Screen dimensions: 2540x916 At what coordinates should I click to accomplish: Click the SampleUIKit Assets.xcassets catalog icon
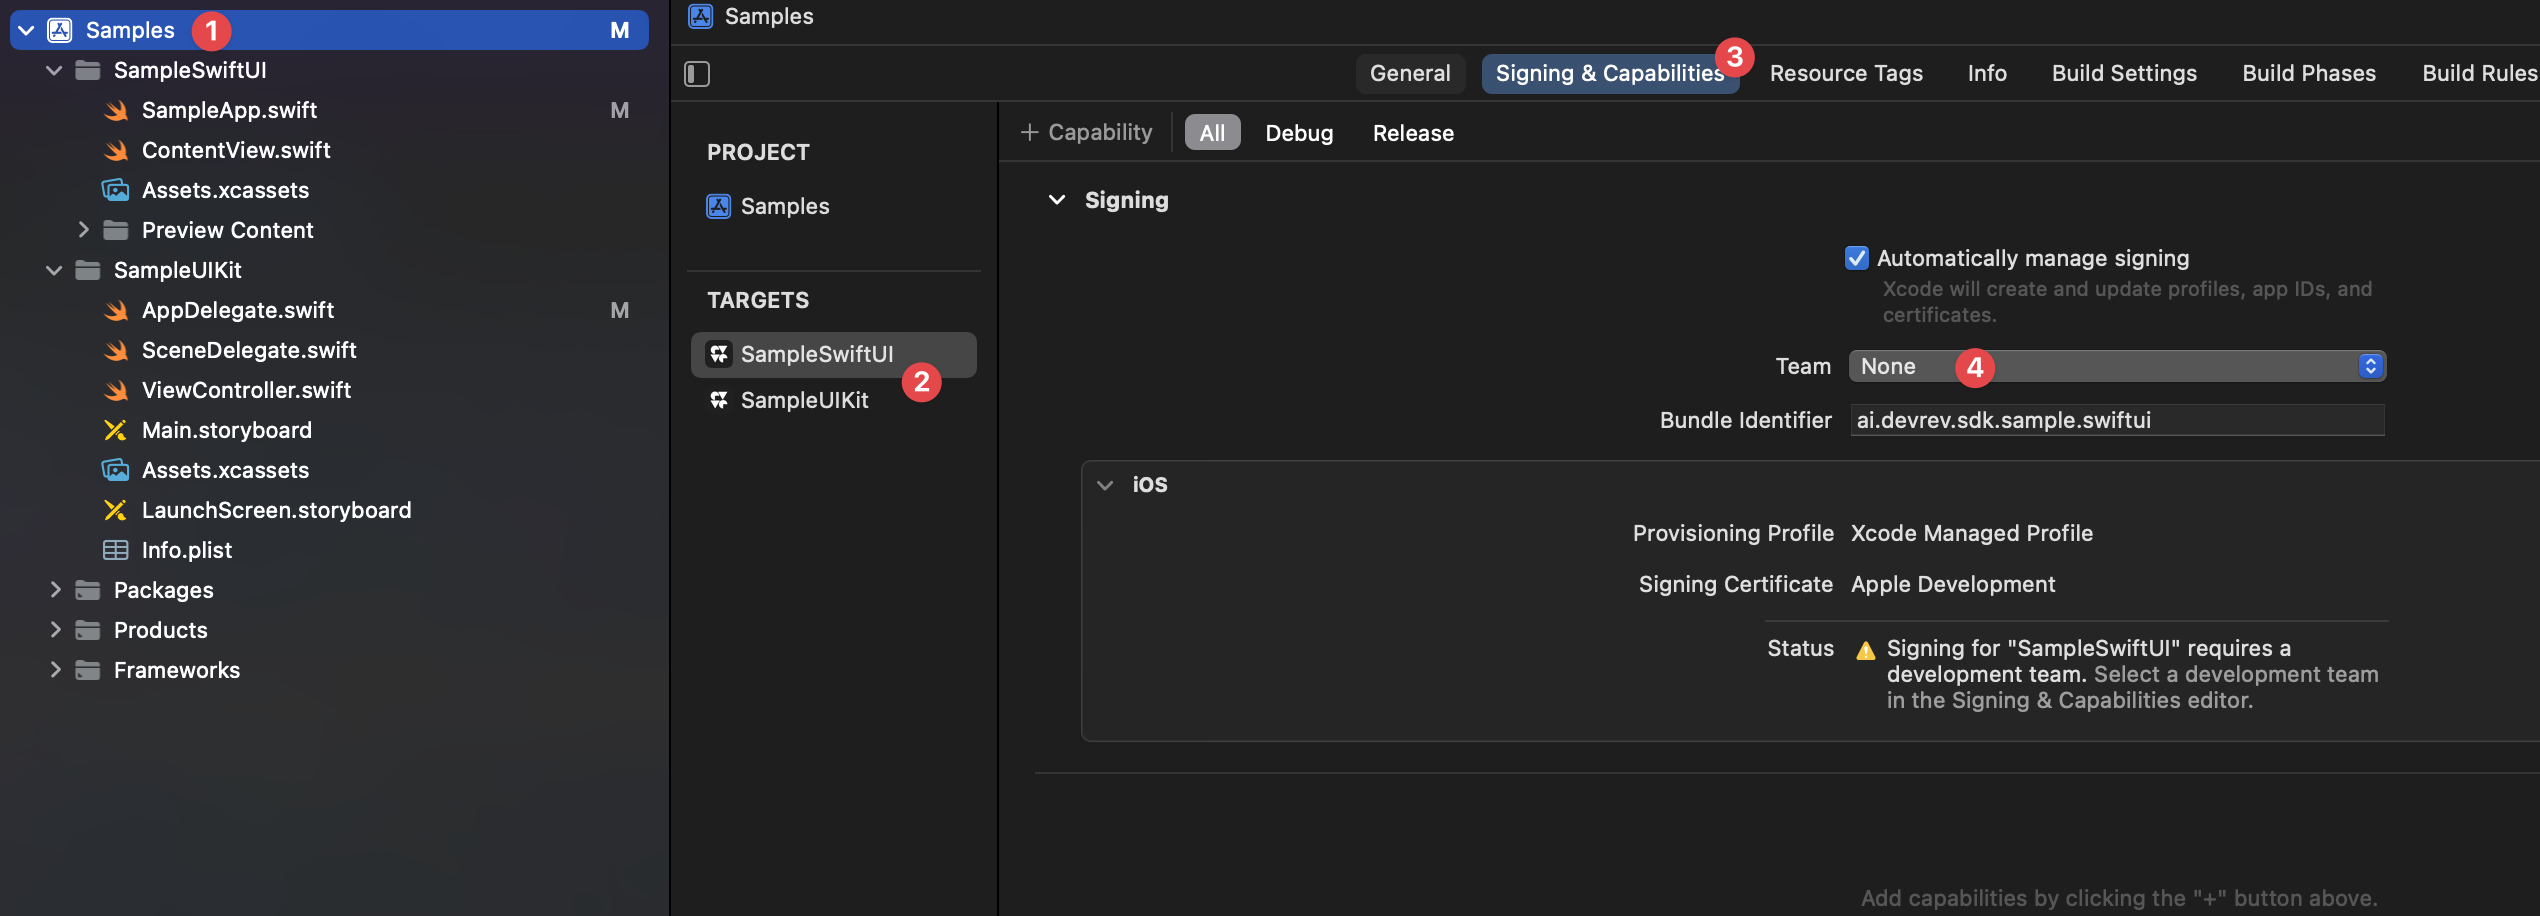tap(116, 471)
